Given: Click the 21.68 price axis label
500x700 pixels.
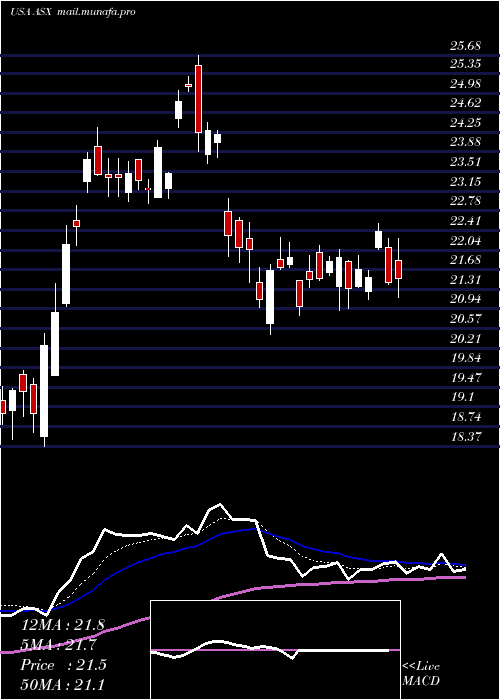Looking at the screenshot, I should tap(465, 260).
